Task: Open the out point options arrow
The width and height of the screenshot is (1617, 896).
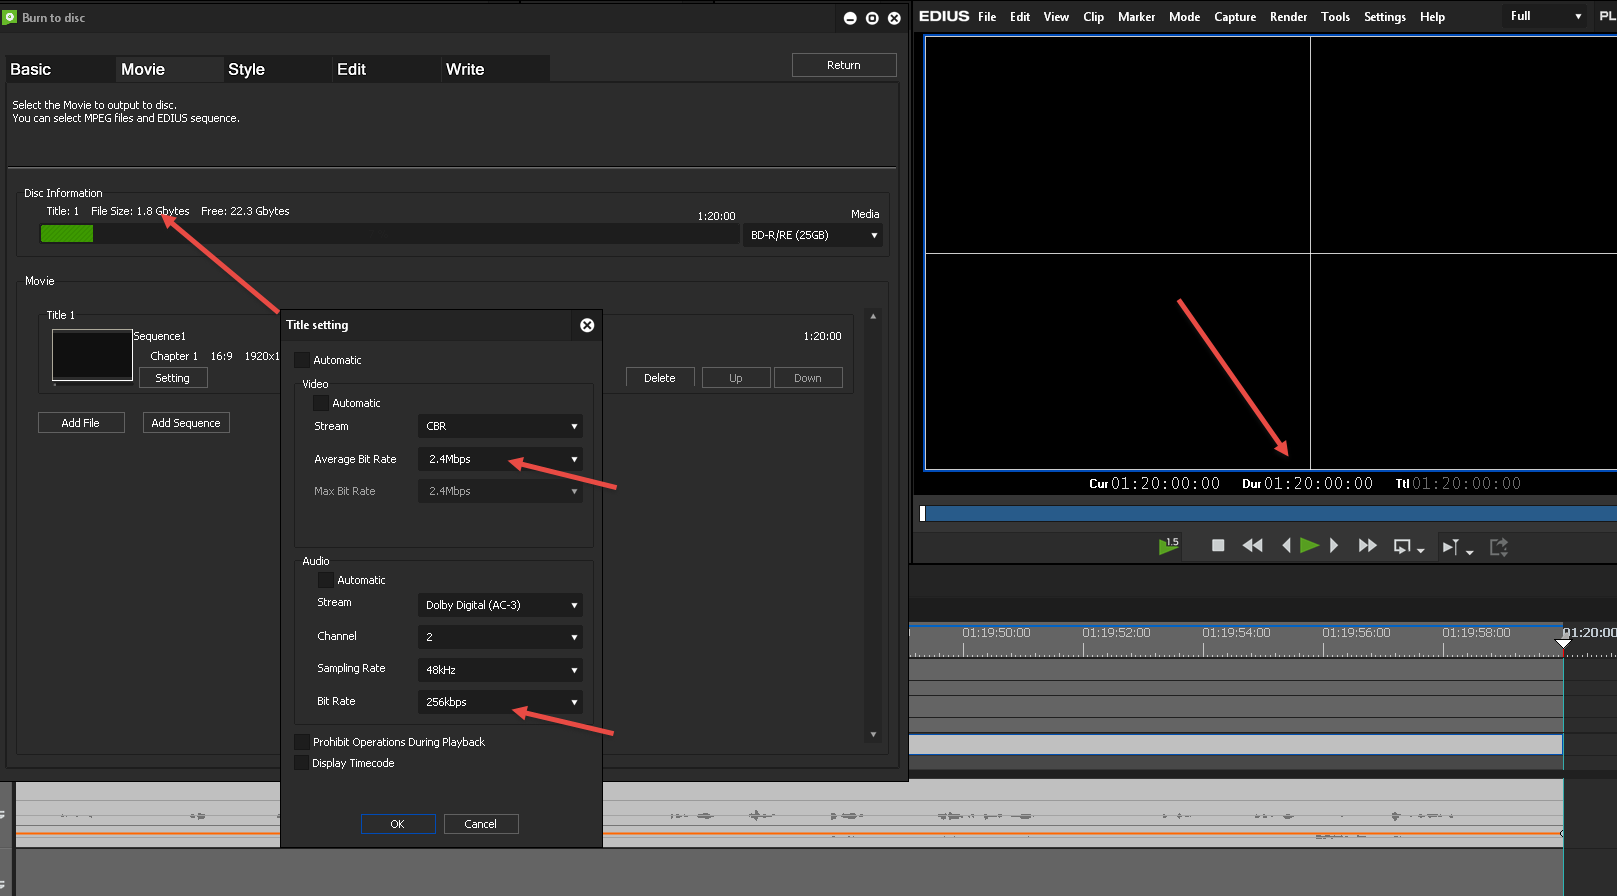Action: pos(1469,551)
